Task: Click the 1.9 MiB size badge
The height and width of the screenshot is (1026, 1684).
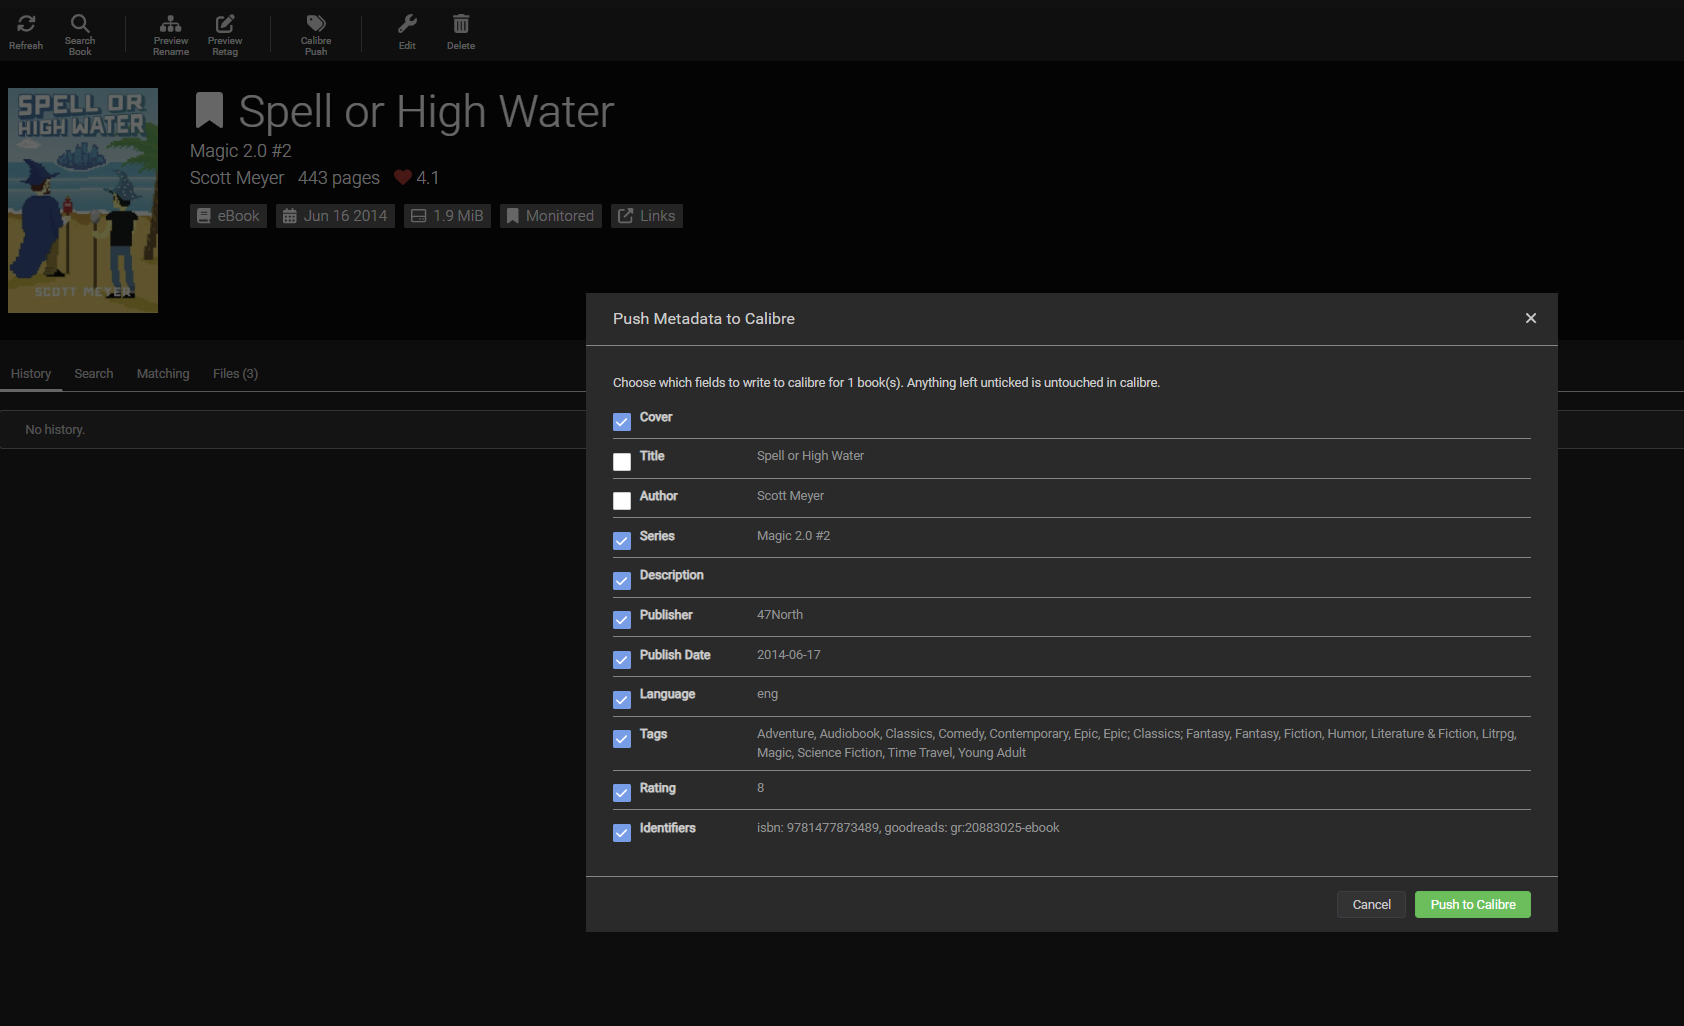Action: (x=447, y=216)
